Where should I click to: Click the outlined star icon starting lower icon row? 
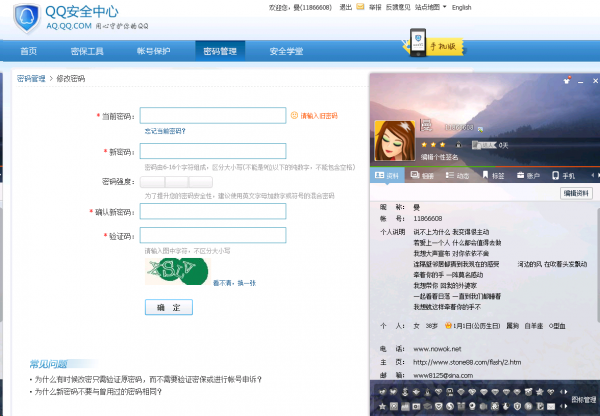click(x=382, y=406)
